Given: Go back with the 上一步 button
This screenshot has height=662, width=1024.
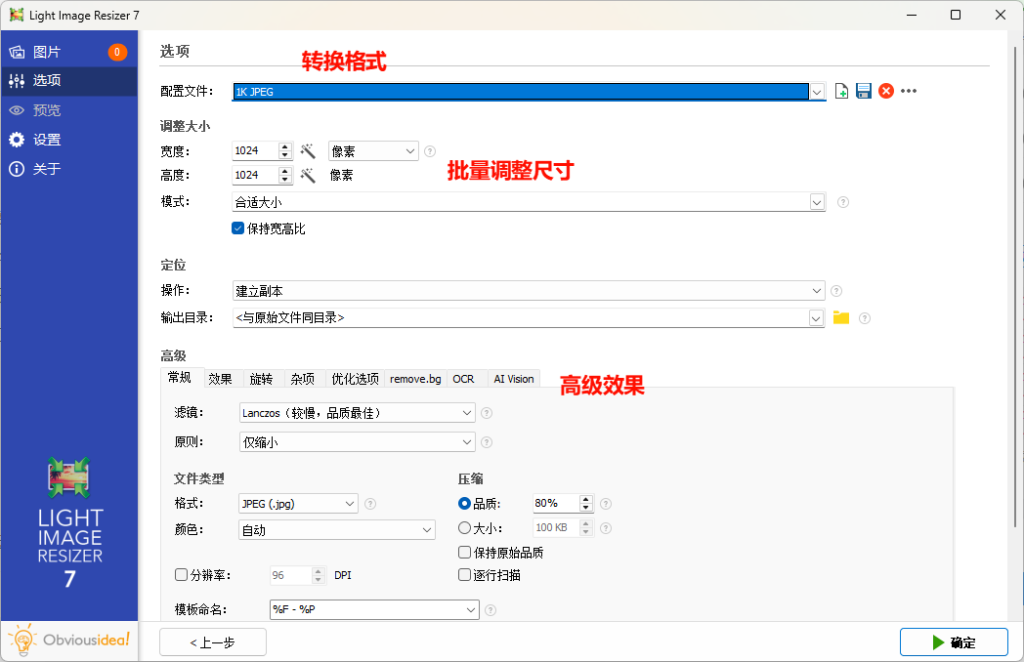Looking at the screenshot, I should (212, 642).
